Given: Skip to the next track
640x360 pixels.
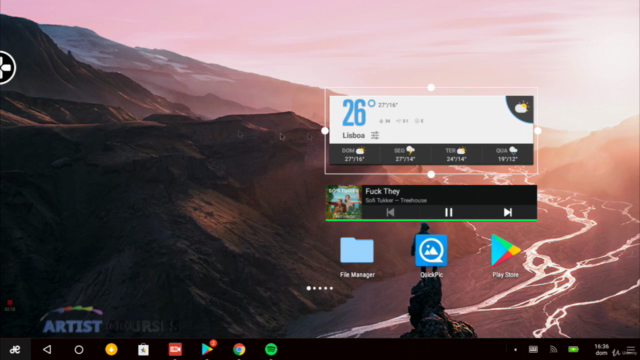Looking at the screenshot, I should pyautogui.click(x=507, y=212).
